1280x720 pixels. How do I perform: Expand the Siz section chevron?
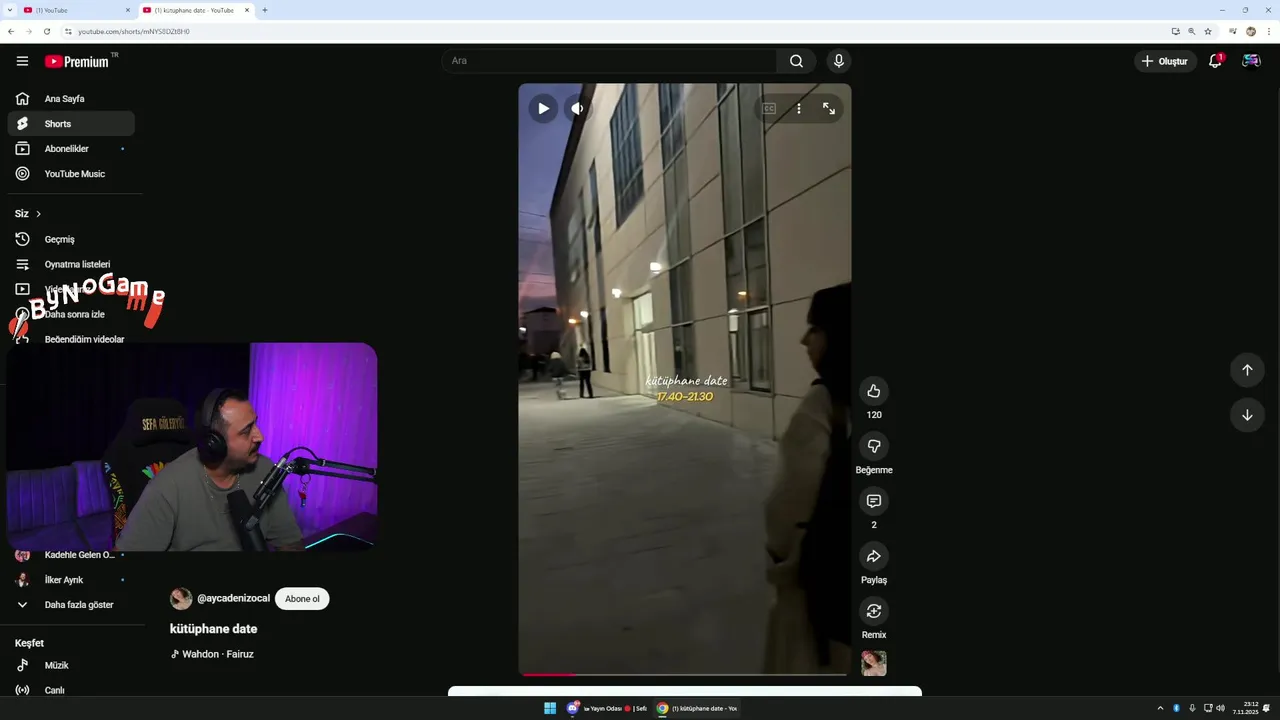tap(38, 214)
